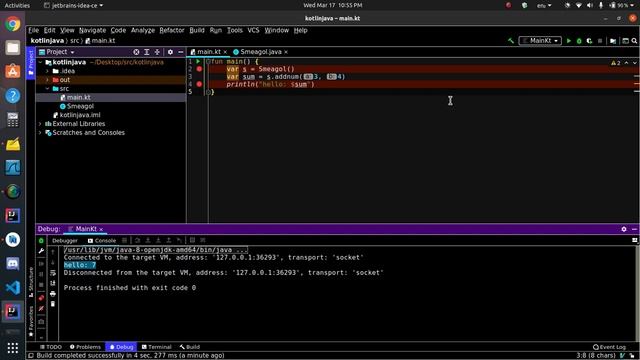This screenshot has height=360, width=640.
Task: Collapse the kotlinjava root folder
Action: coord(40,62)
